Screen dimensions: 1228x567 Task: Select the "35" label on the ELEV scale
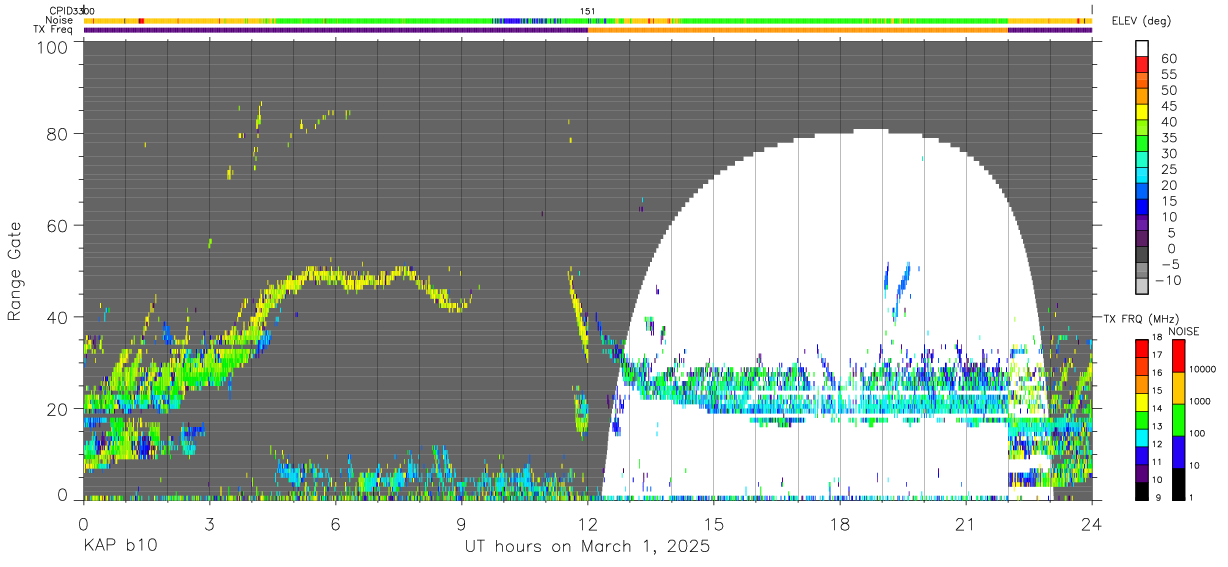tap(1168, 137)
